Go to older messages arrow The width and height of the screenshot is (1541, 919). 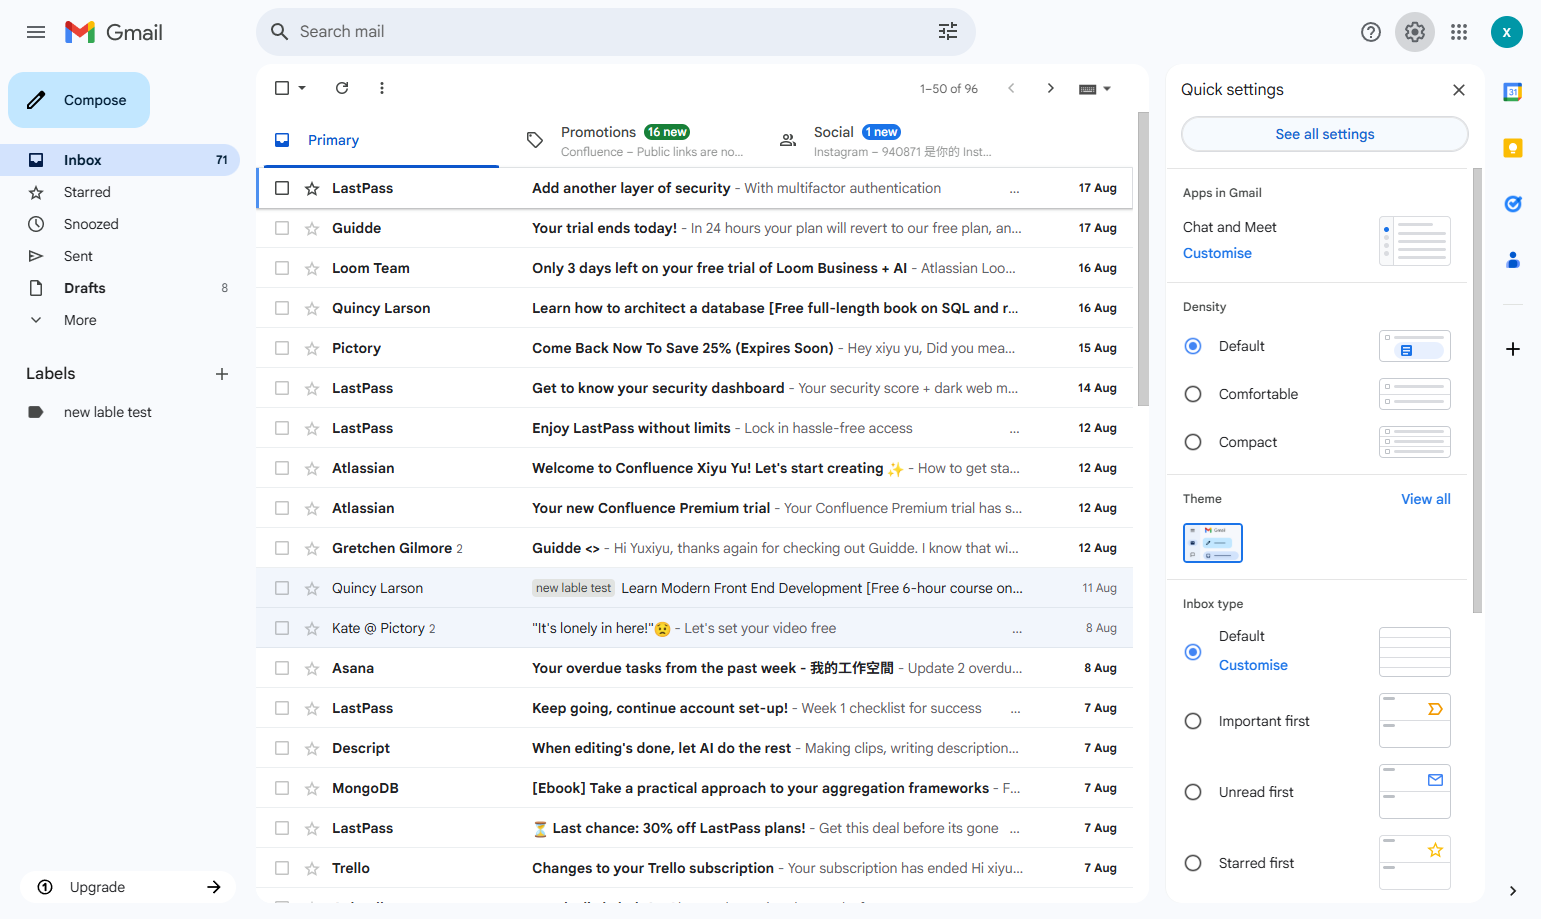click(1051, 88)
